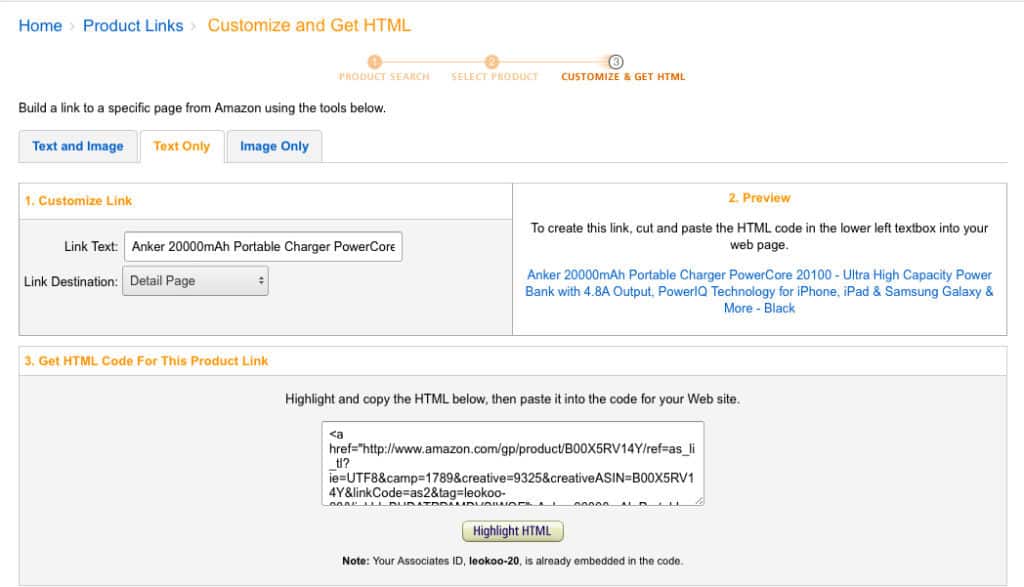Screen dimensions: 1024x587
Task: Click the Link Destination stepper arrows
Action: 259,281
